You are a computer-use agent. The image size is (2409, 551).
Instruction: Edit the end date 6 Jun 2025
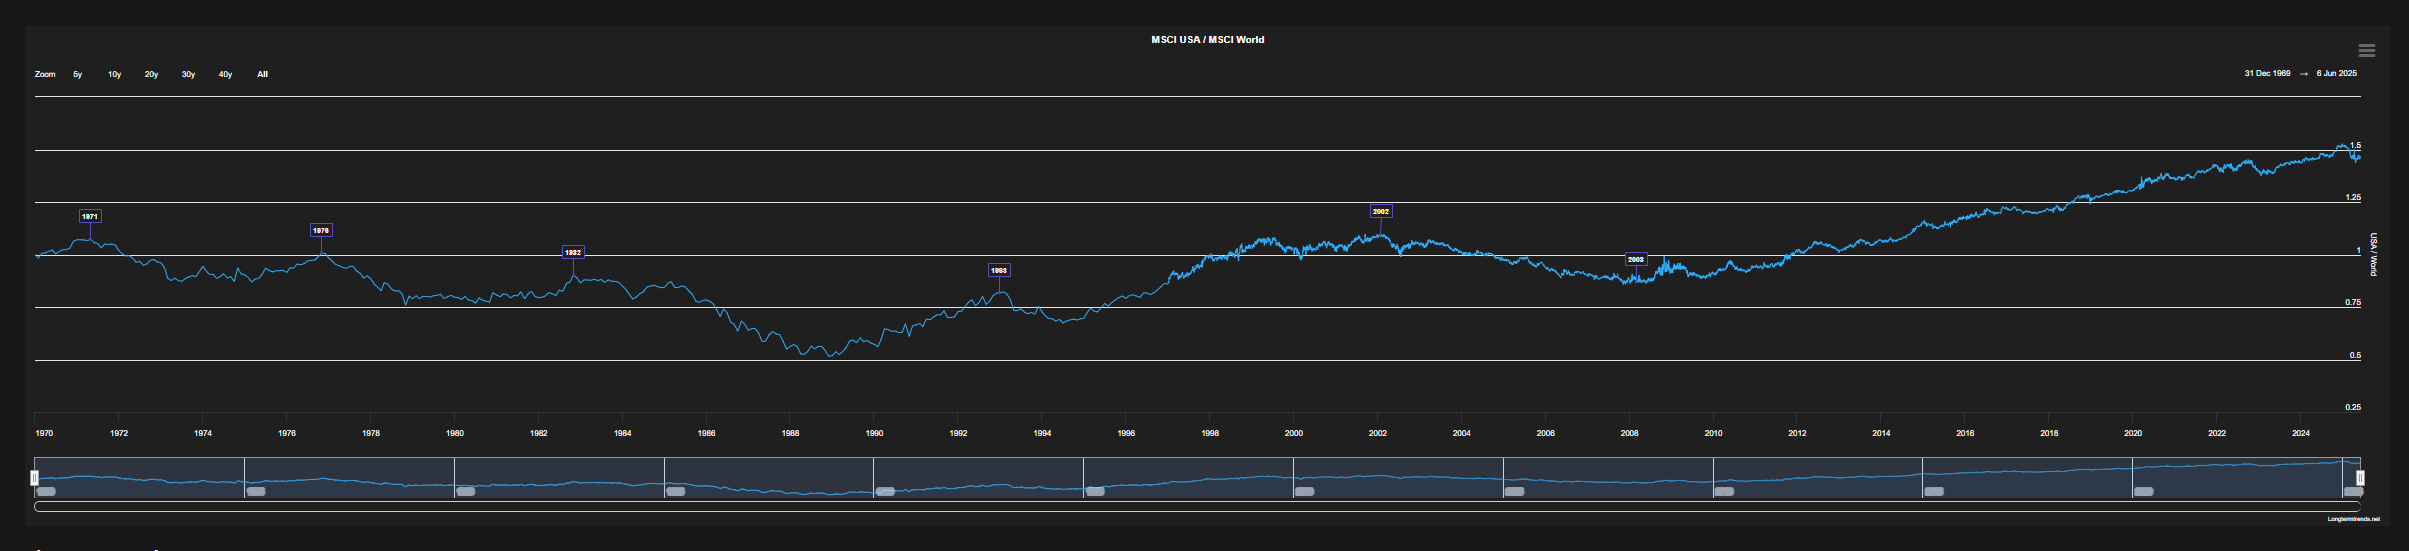click(x=2337, y=73)
